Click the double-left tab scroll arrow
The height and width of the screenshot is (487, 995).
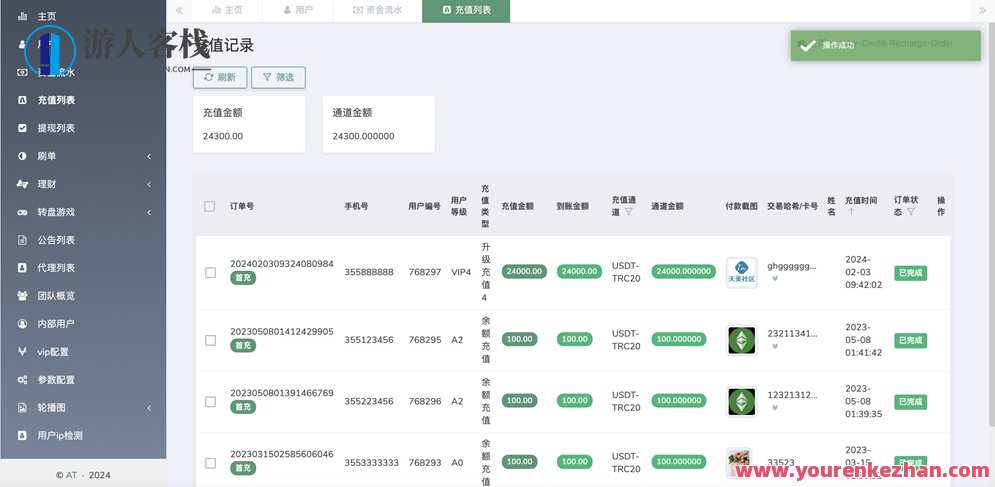[179, 11]
